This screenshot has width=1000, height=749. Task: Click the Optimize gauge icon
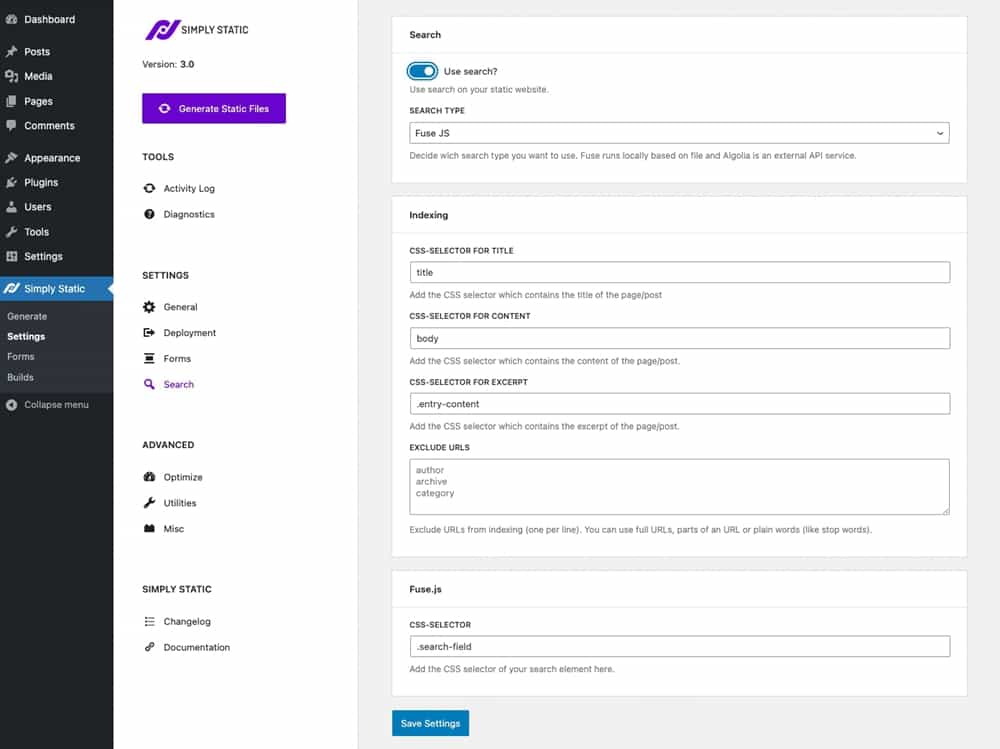coord(149,477)
